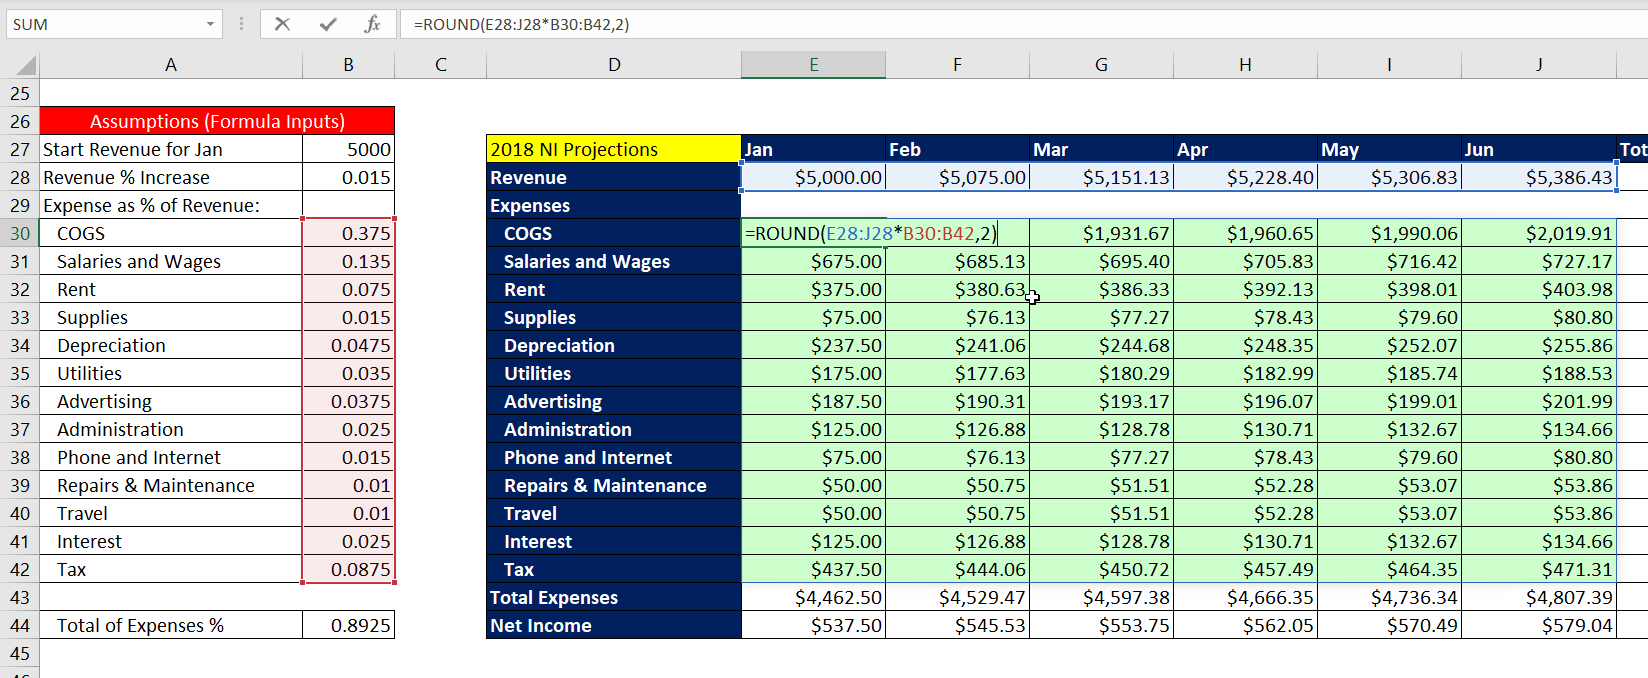The height and width of the screenshot is (678, 1648).
Task: Click the 2018 NI Projections yellow cell
Action: [x=614, y=149]
